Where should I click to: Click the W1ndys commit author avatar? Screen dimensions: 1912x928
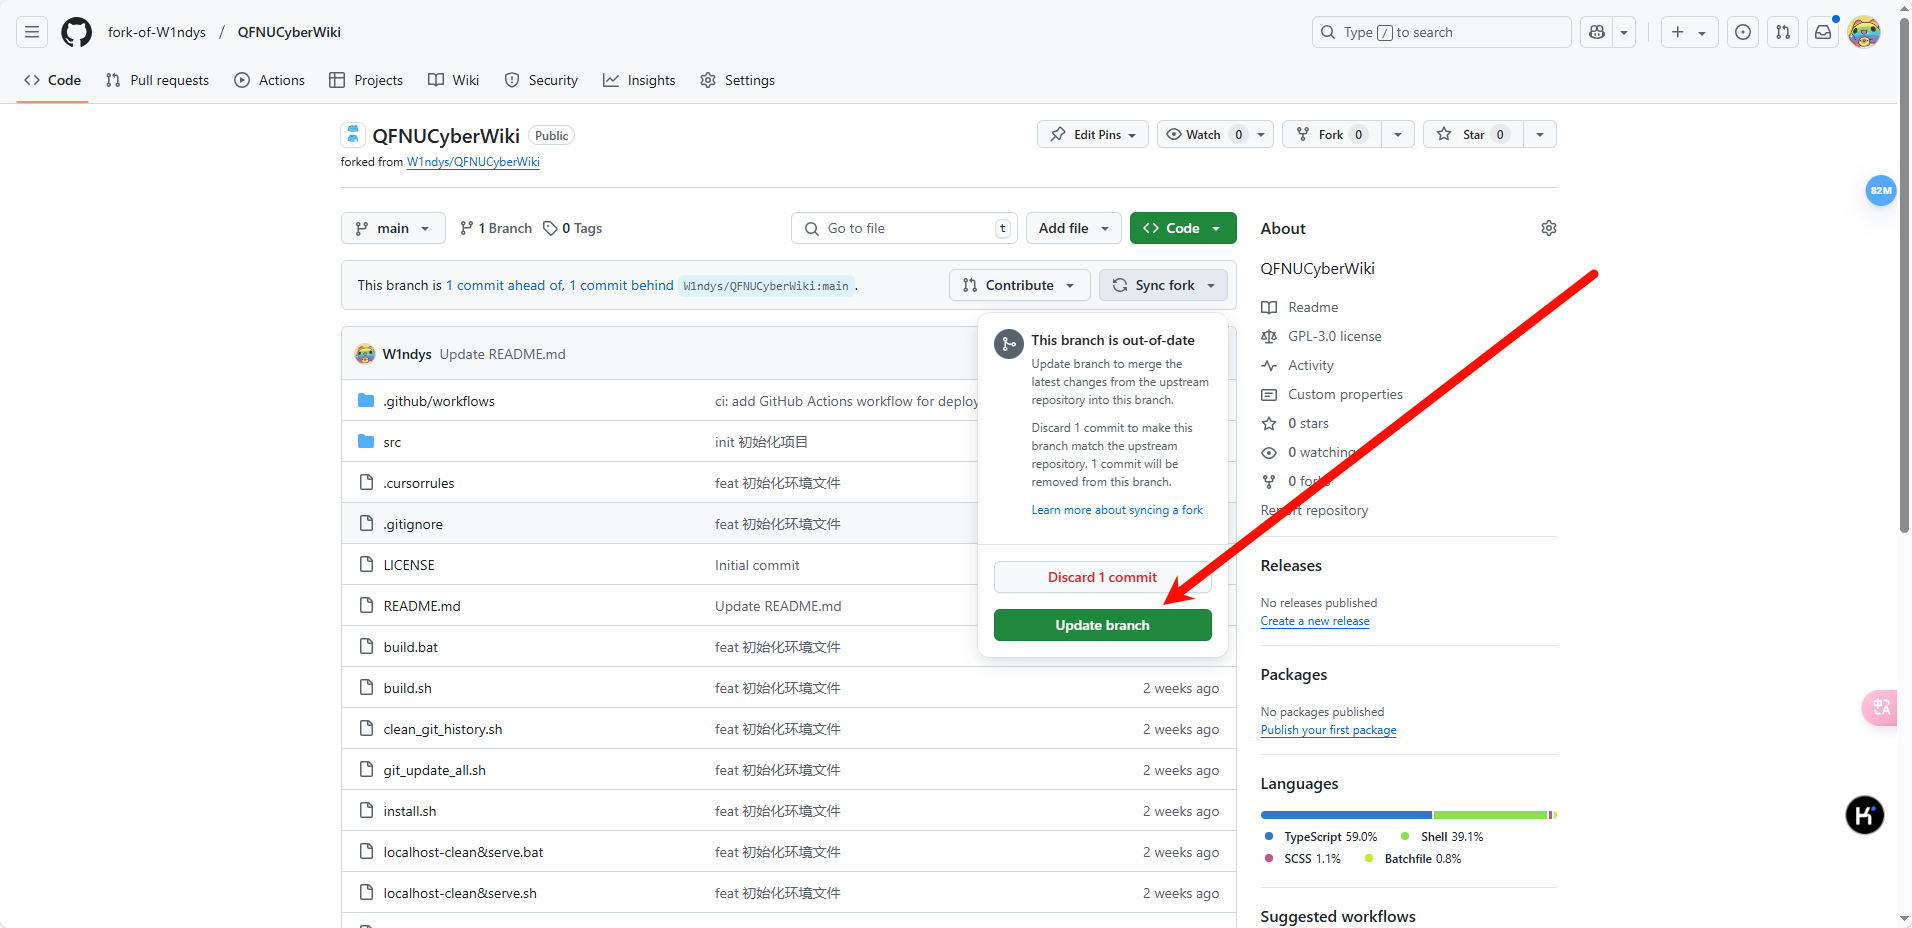[365, 354]
